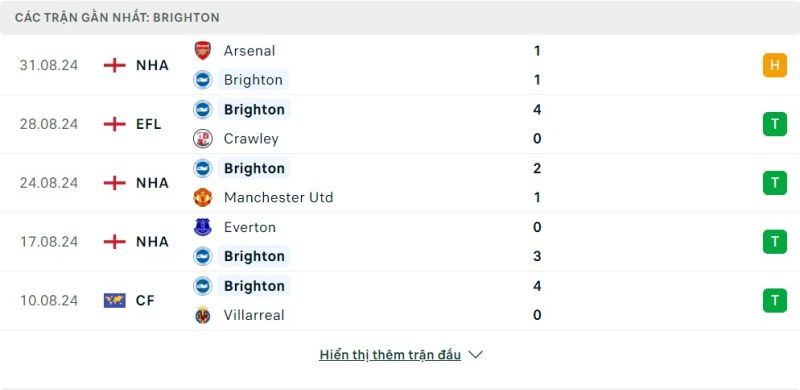Click Brighton crest in the Arsenal match
Viewport: 800px width, 390px height.
(203, 80)
